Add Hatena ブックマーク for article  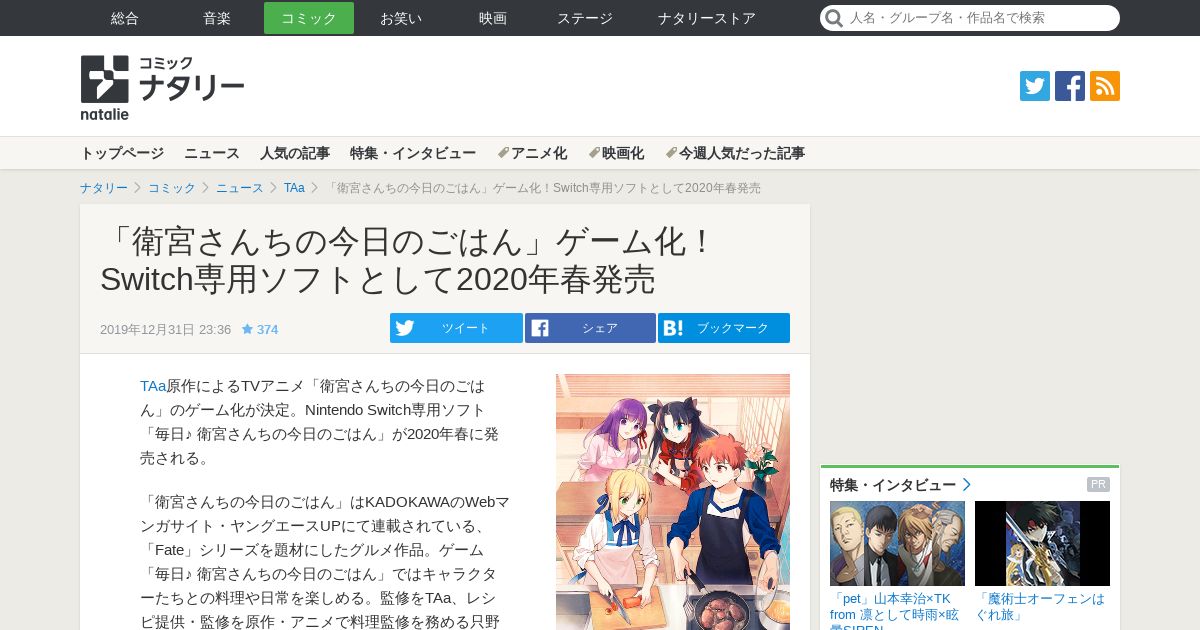[x=724, y=328]
